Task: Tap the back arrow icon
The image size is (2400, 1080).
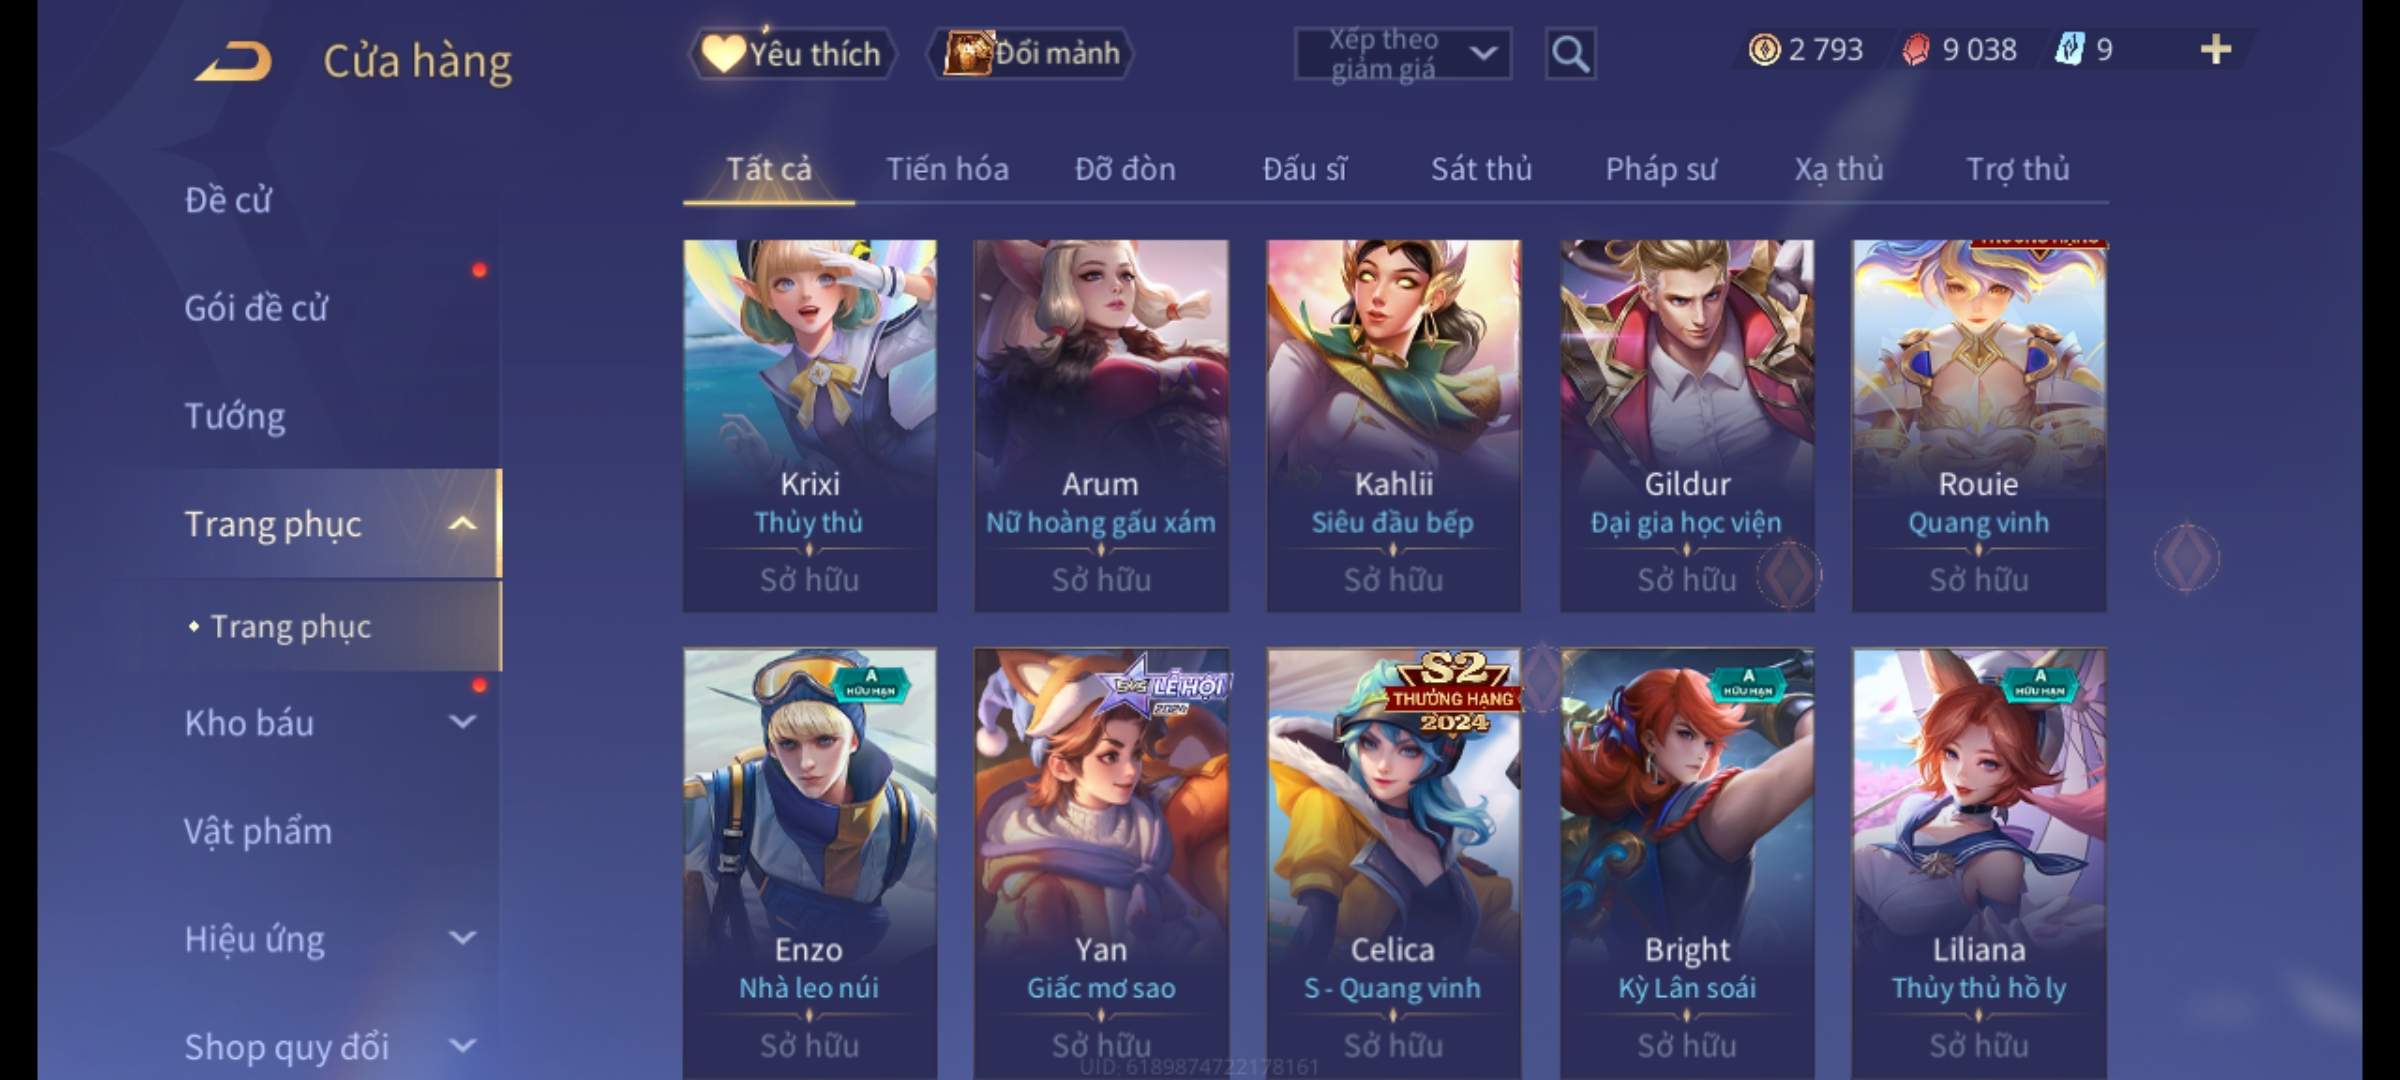Action: [x=234, y=61]
